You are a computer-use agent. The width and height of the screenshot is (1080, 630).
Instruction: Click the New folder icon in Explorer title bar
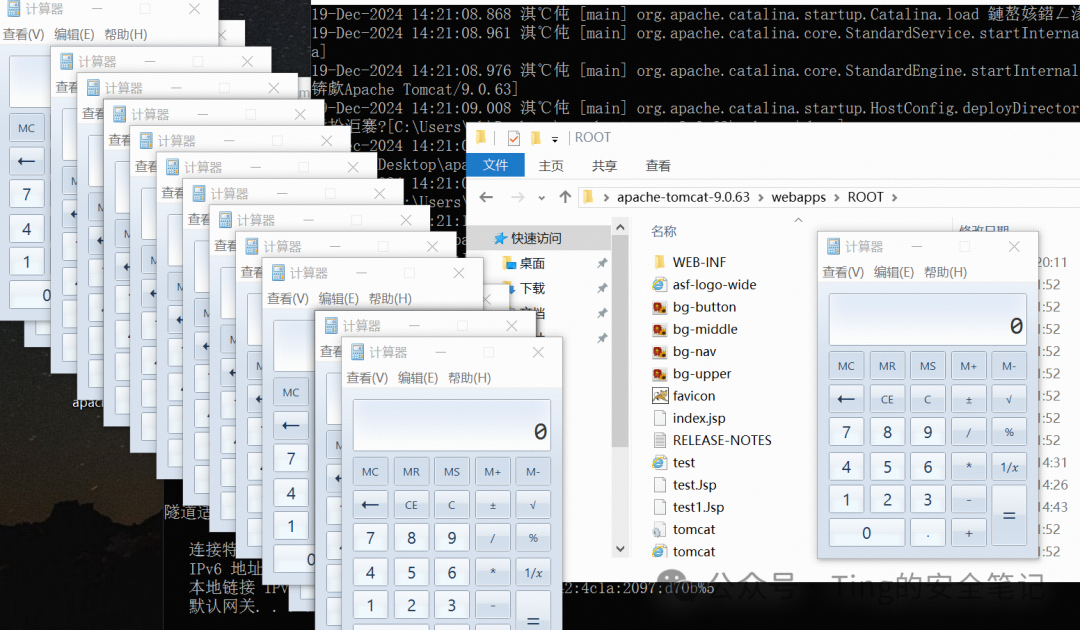[x=535, y=138]
